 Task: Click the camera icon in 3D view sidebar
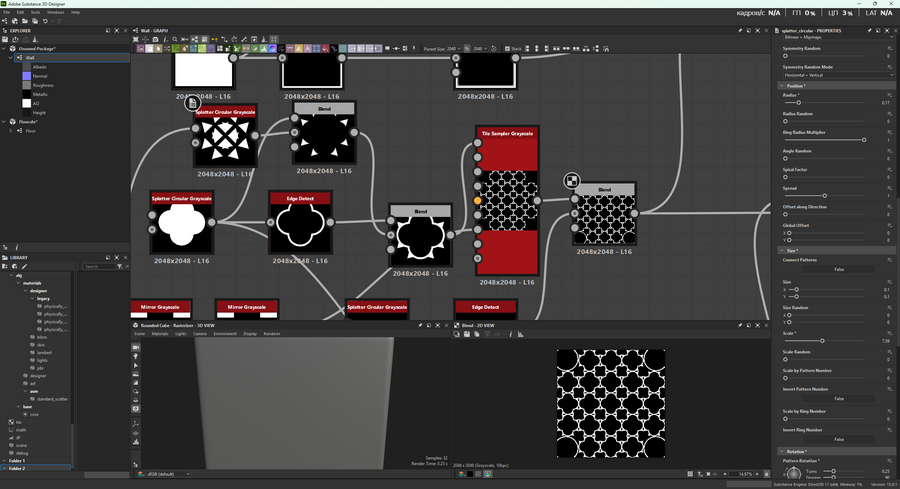(x=136, y=347)
